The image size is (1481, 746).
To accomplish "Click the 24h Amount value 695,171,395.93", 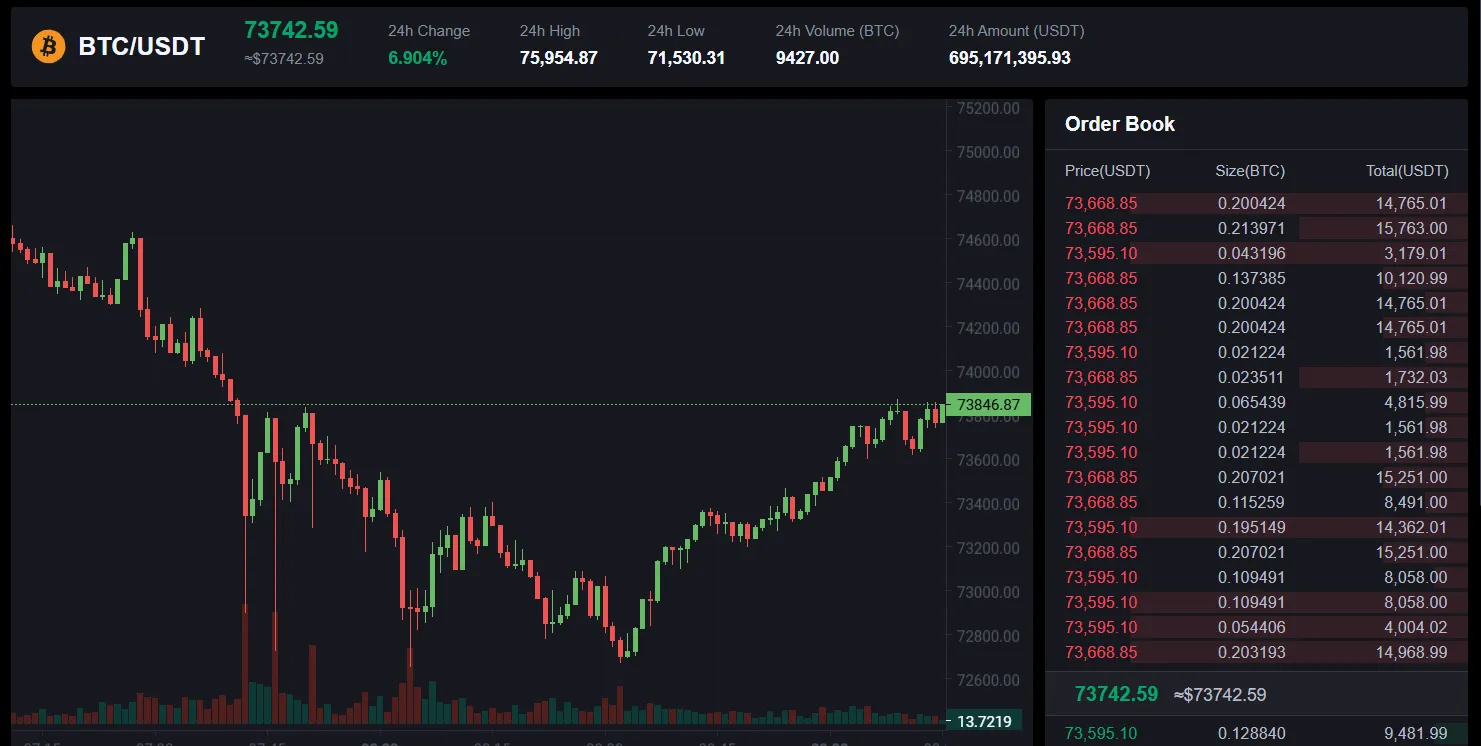I will tap(1009, 58).
